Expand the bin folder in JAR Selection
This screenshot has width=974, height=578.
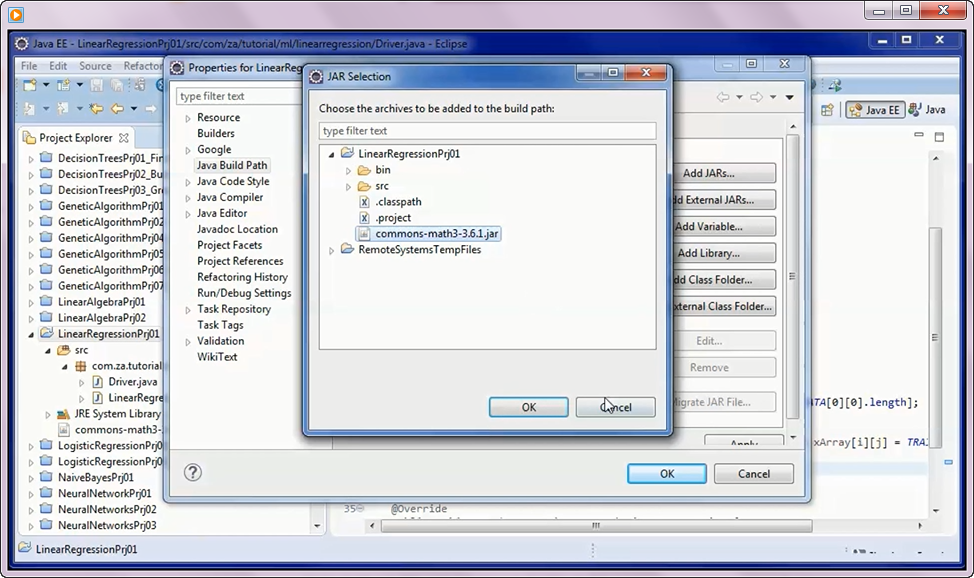[348, 170]
